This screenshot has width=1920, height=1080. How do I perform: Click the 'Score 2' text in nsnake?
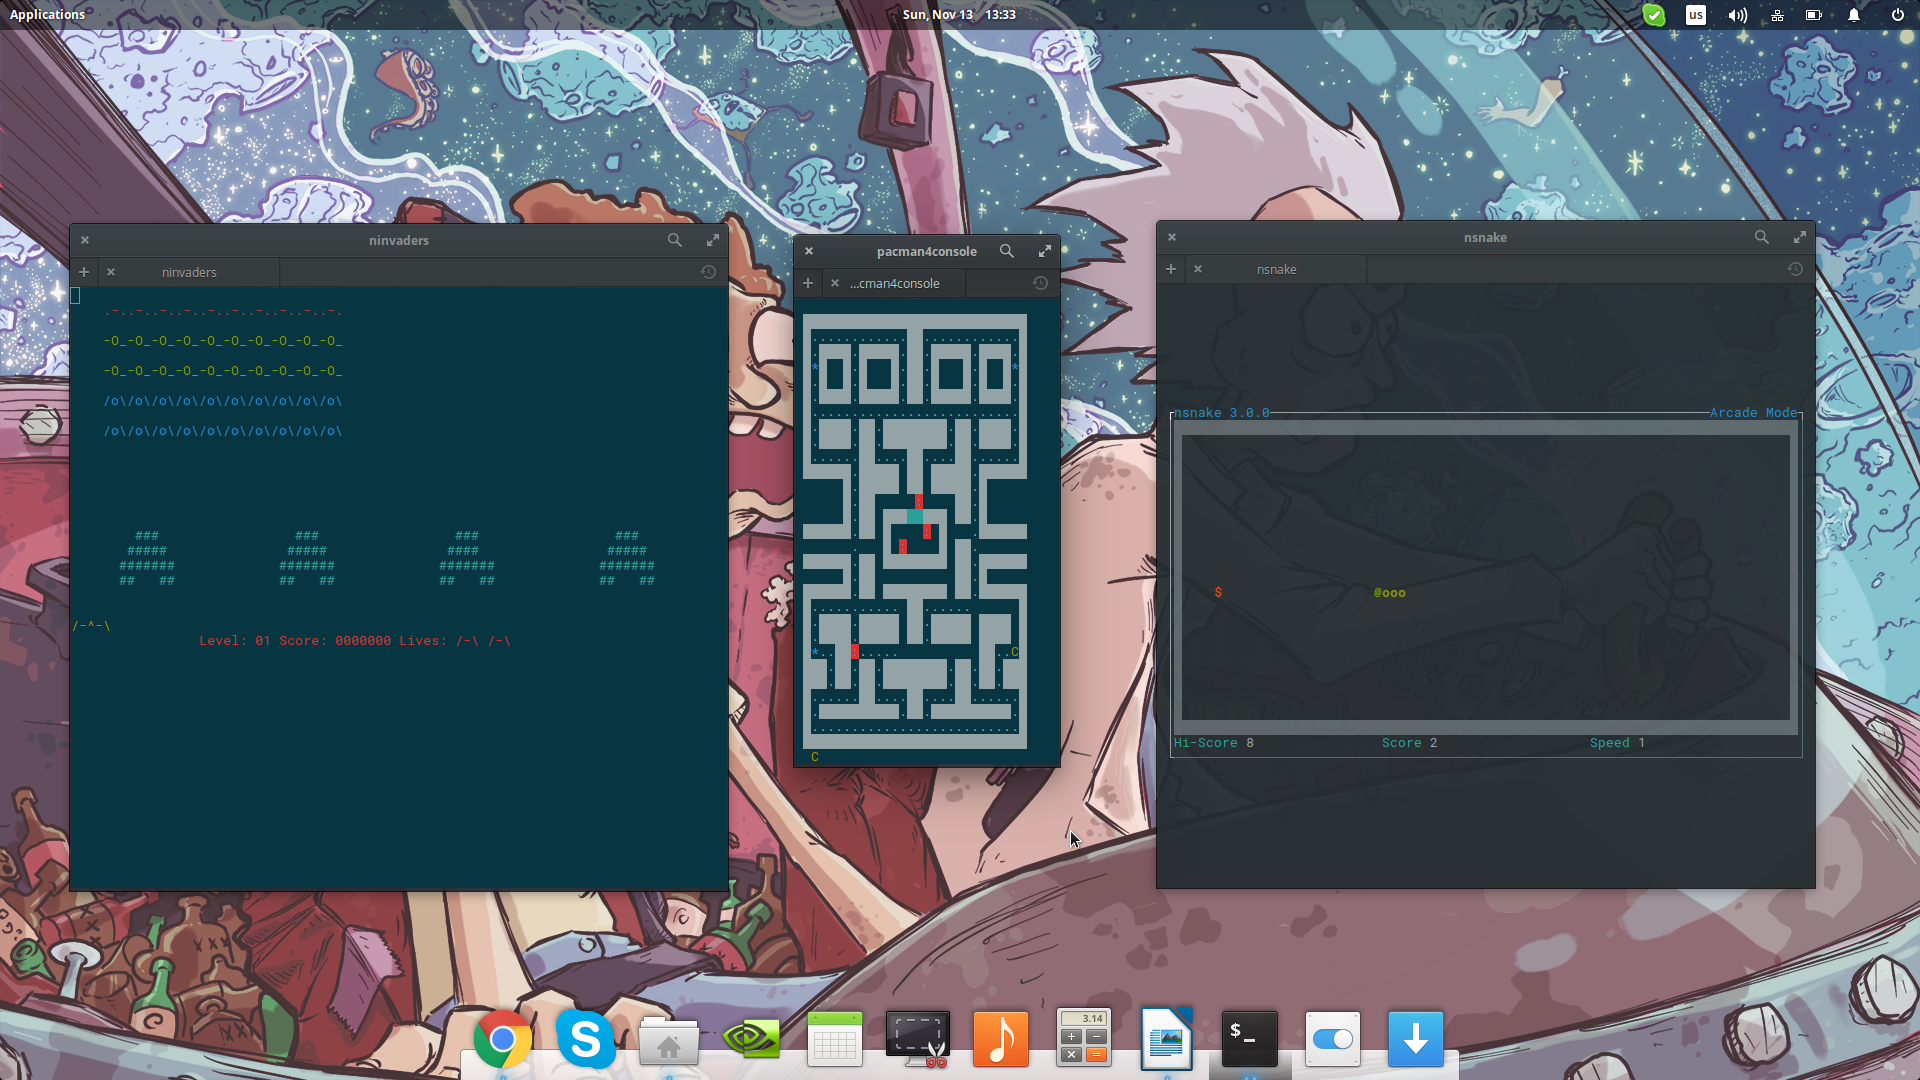pyautogui.click(x=1410, y=743)
